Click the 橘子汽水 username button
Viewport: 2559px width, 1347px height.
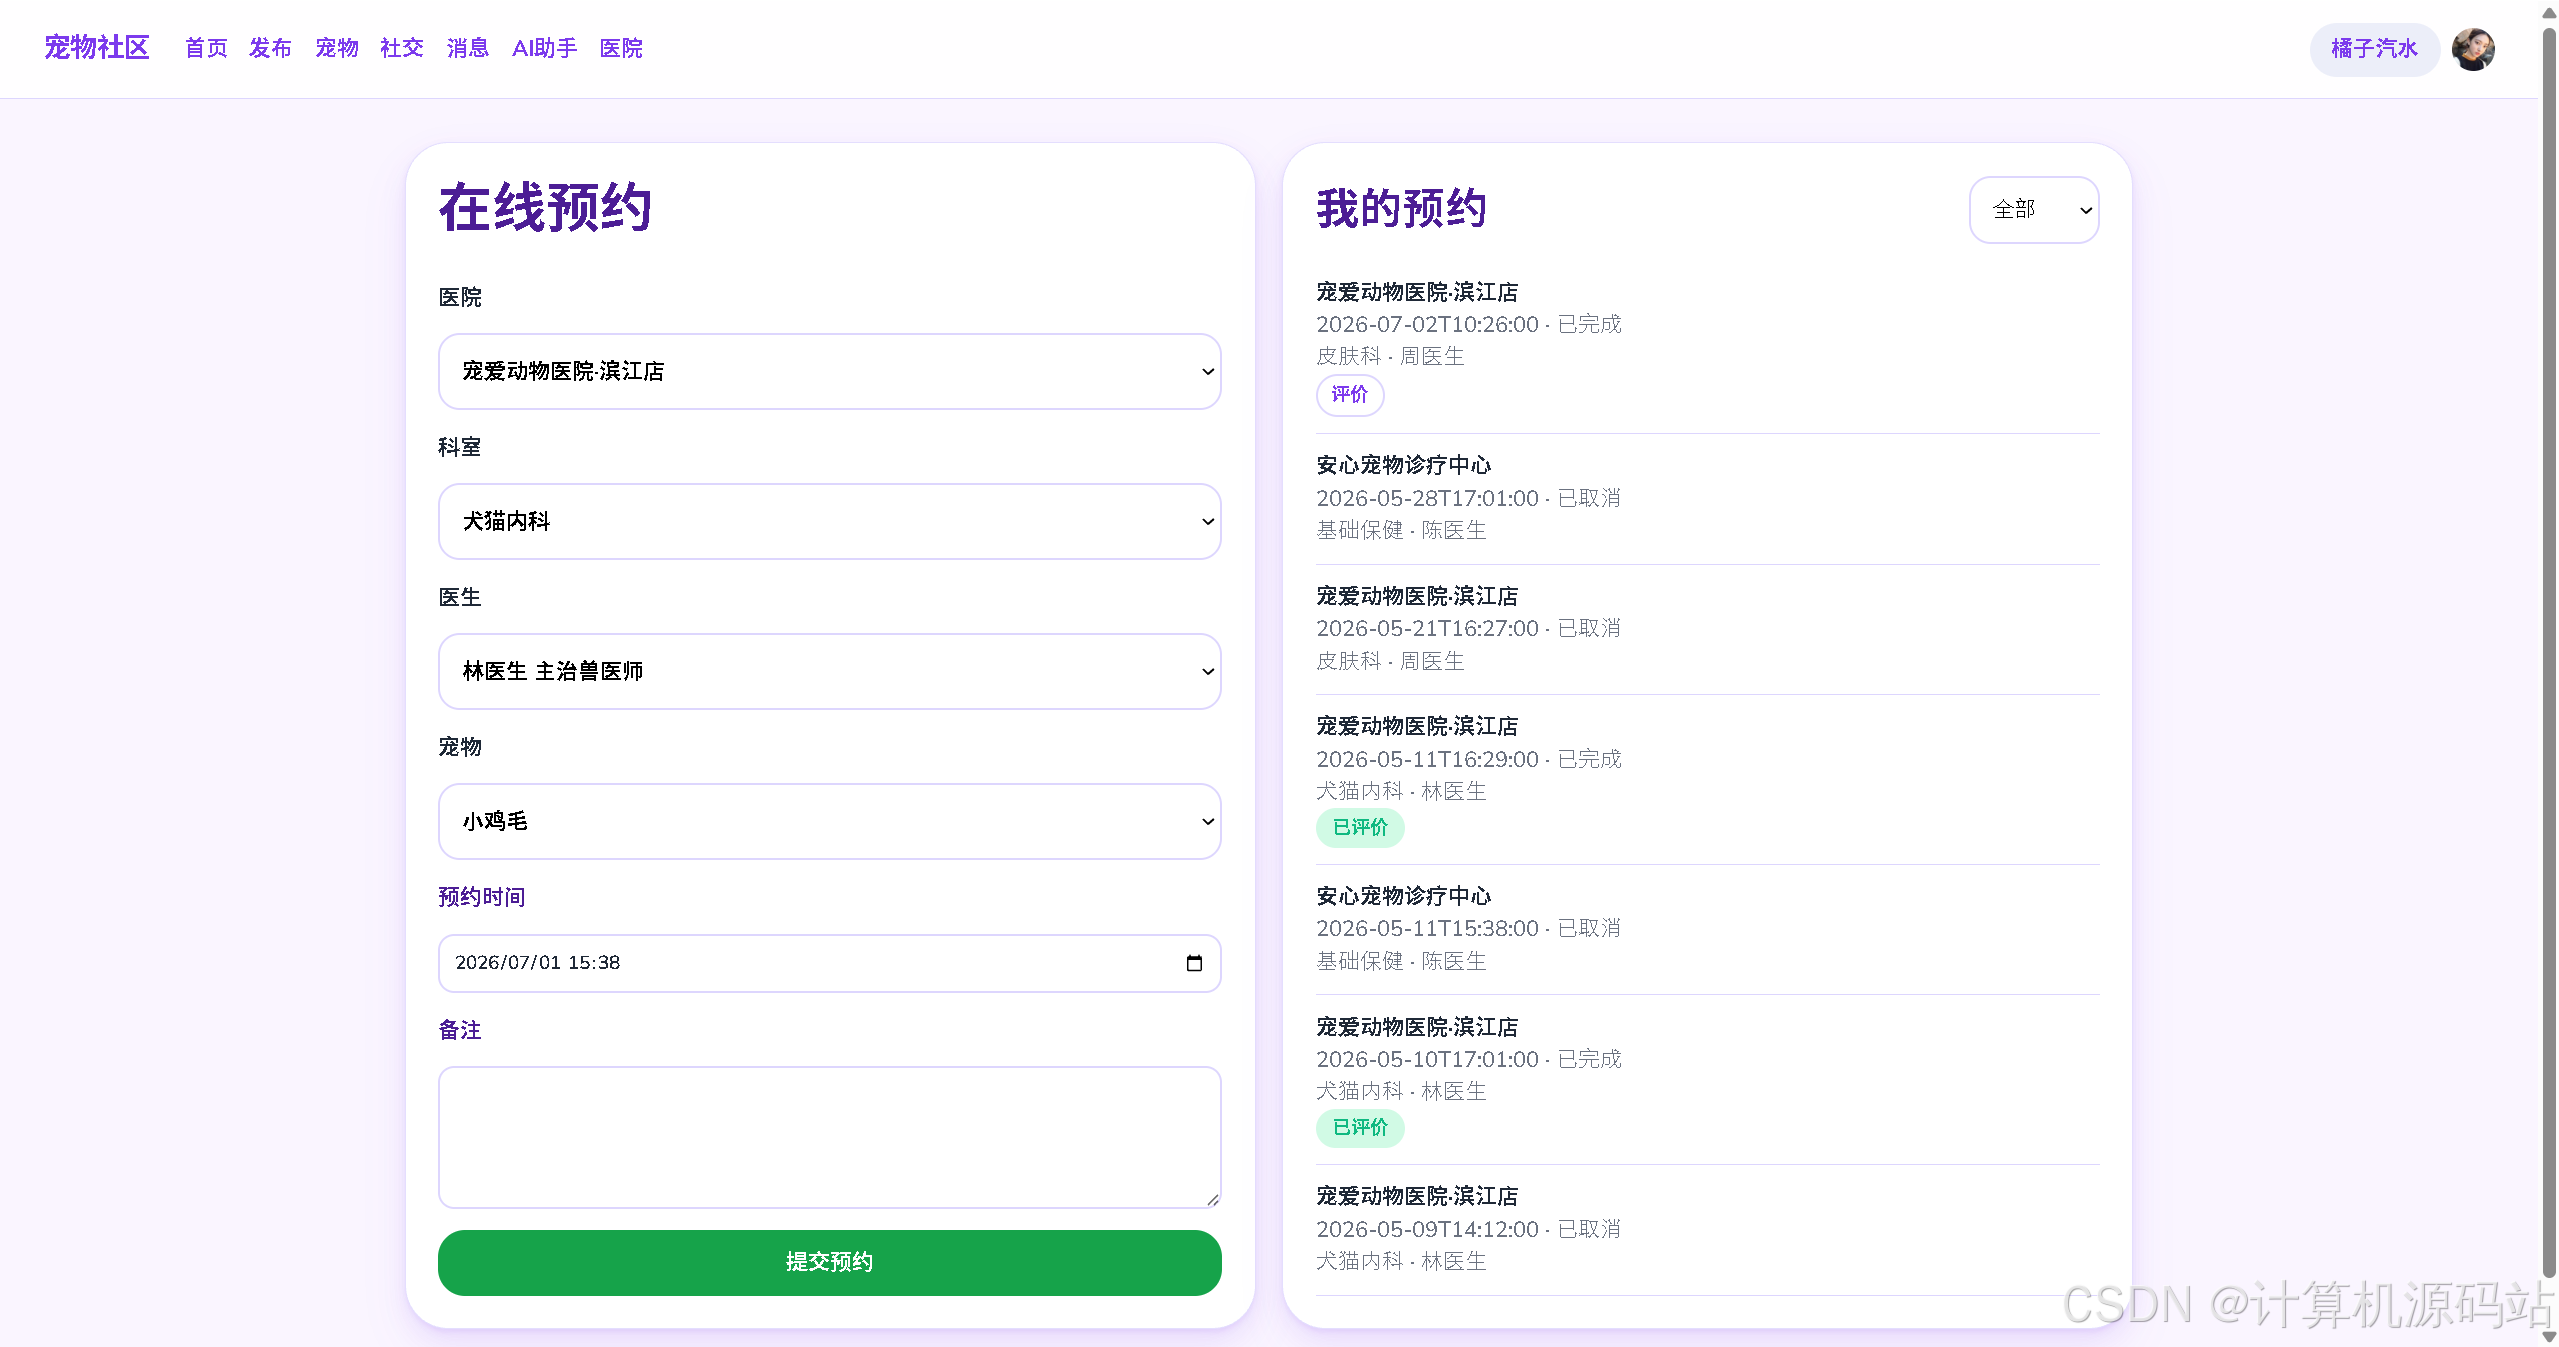click(x=2374, y=49)
